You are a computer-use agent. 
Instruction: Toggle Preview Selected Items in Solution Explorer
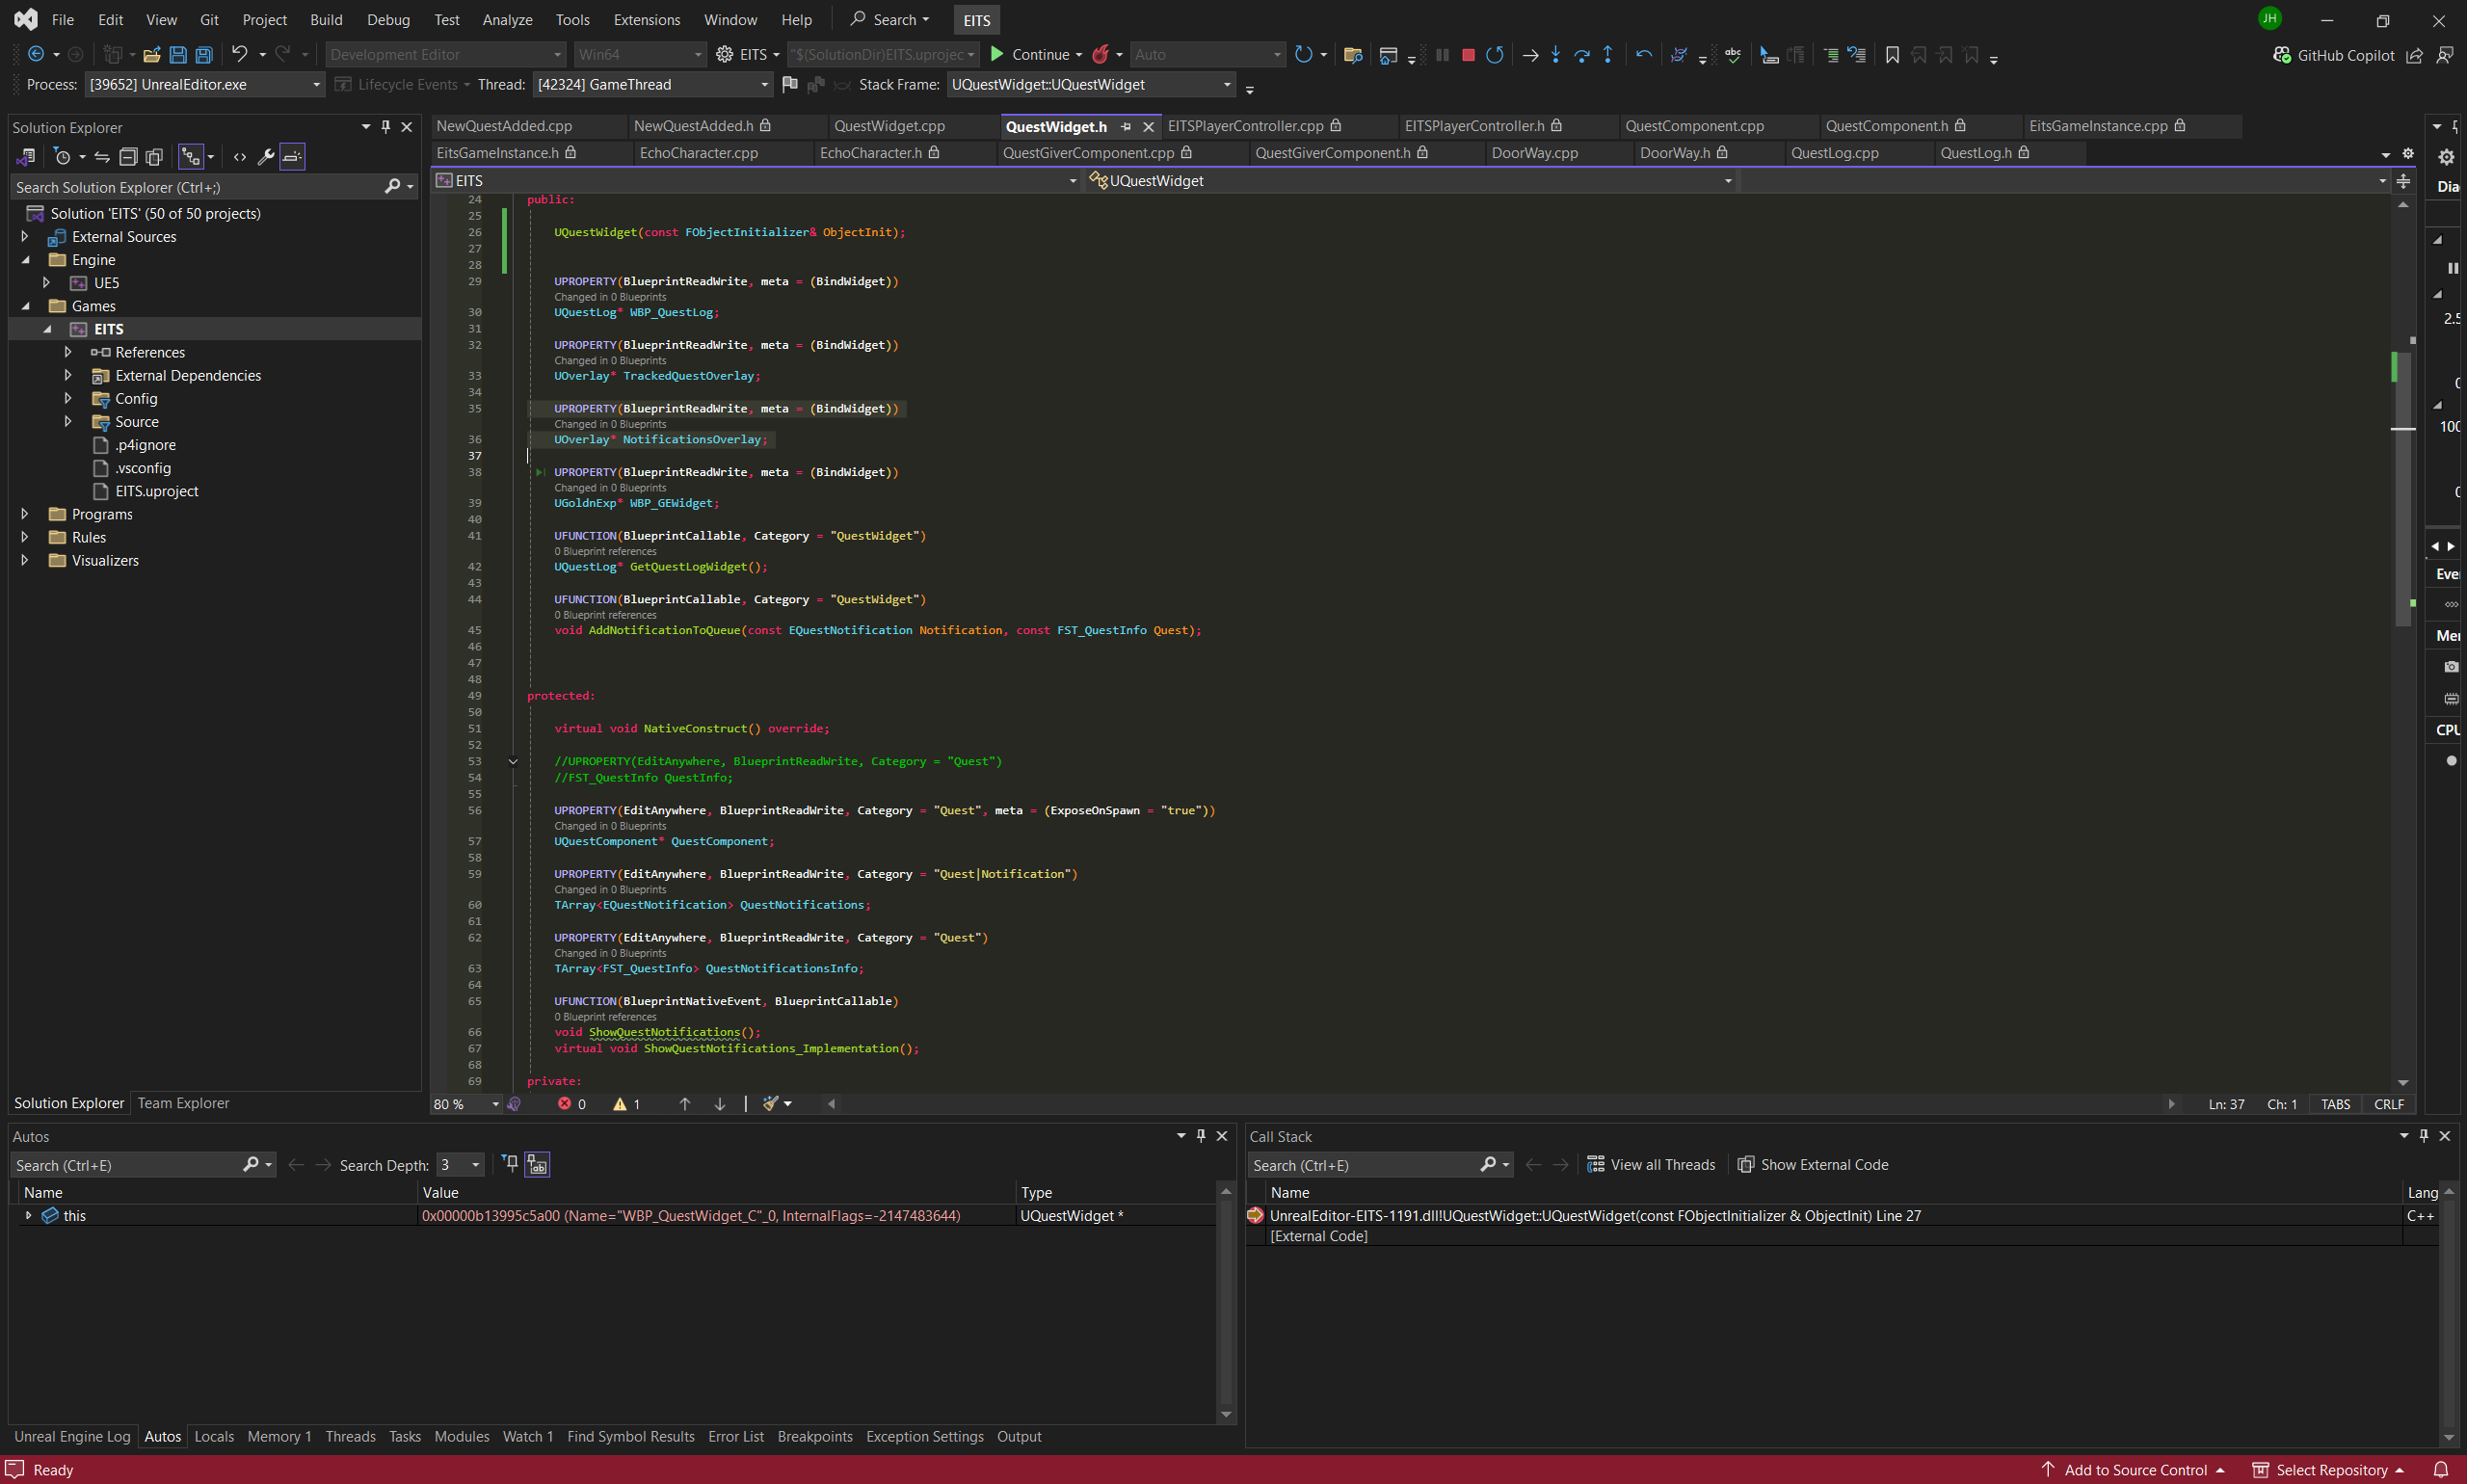[292, 156]
